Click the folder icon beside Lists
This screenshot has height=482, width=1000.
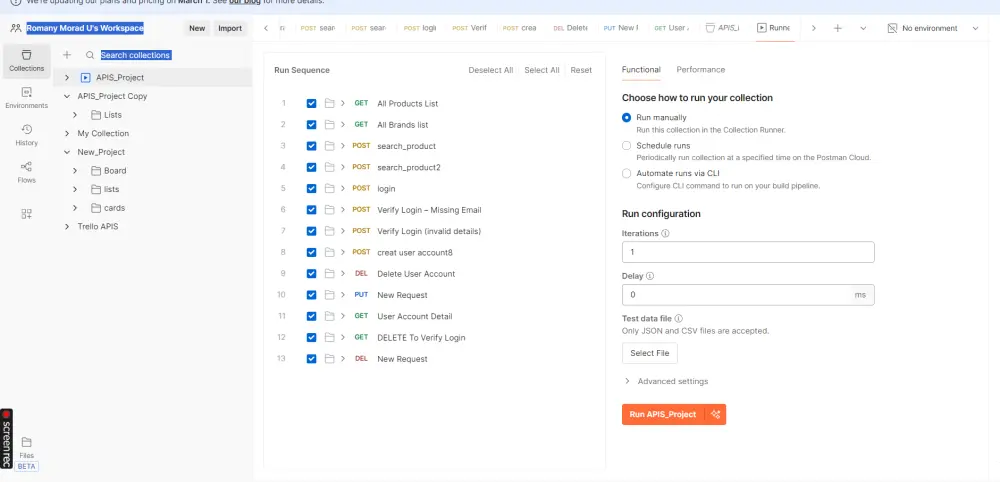click(x=96, y=115)
